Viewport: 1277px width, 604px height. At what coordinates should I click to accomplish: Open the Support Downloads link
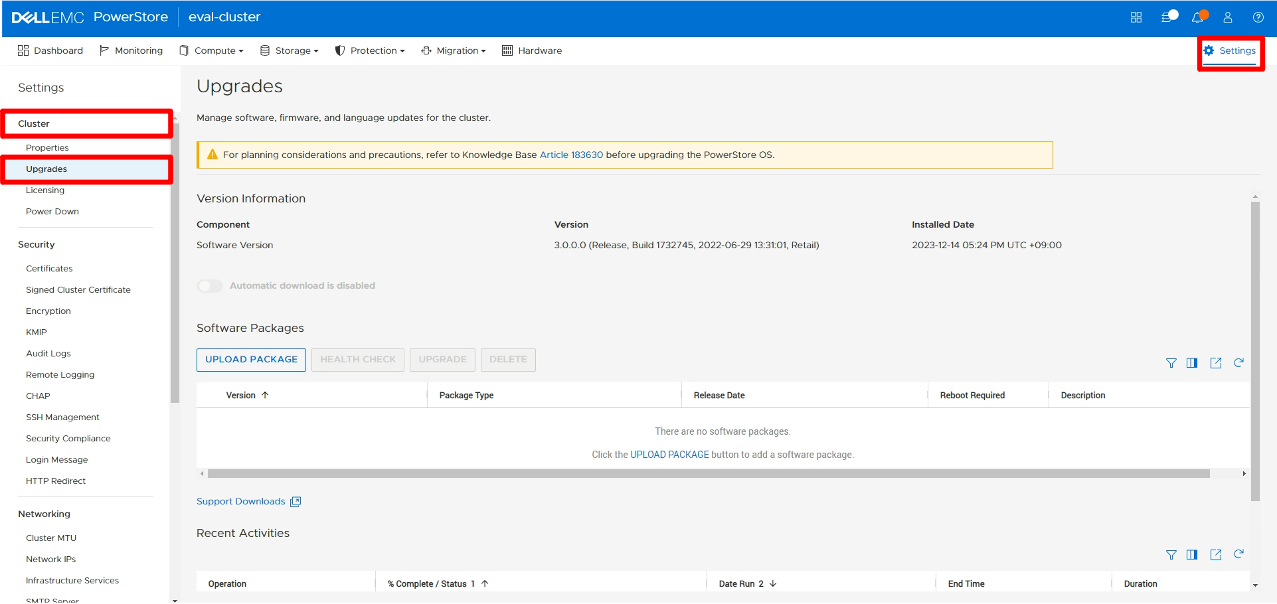click(241, 502)
